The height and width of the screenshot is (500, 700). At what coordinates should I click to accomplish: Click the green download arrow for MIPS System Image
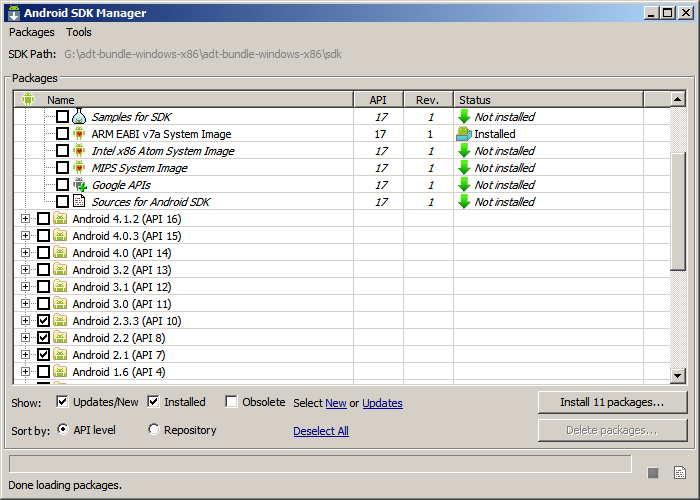click(464, 167)
